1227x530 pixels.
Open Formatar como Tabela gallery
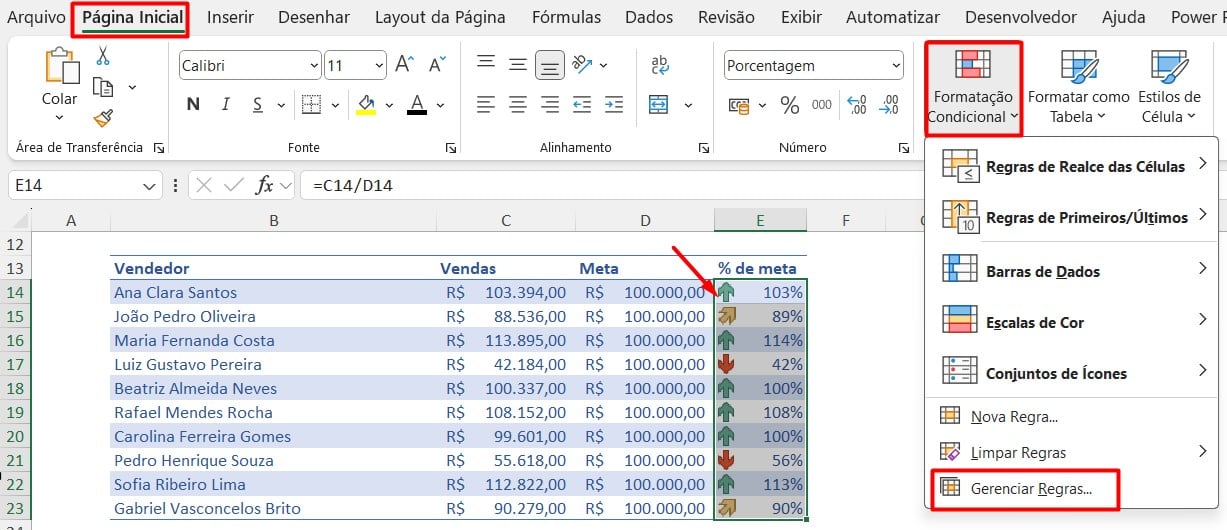1078,90
